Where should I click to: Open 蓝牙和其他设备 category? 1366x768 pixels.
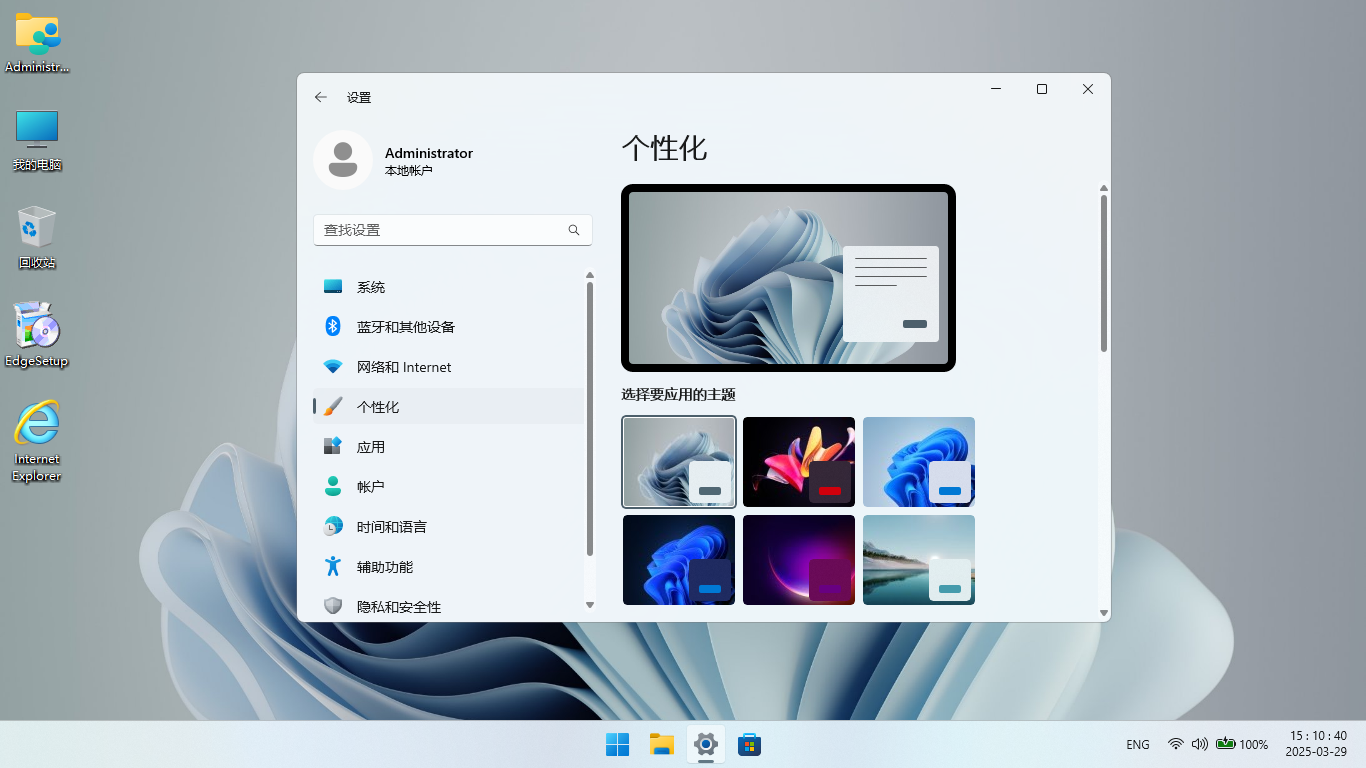(448, 327)
